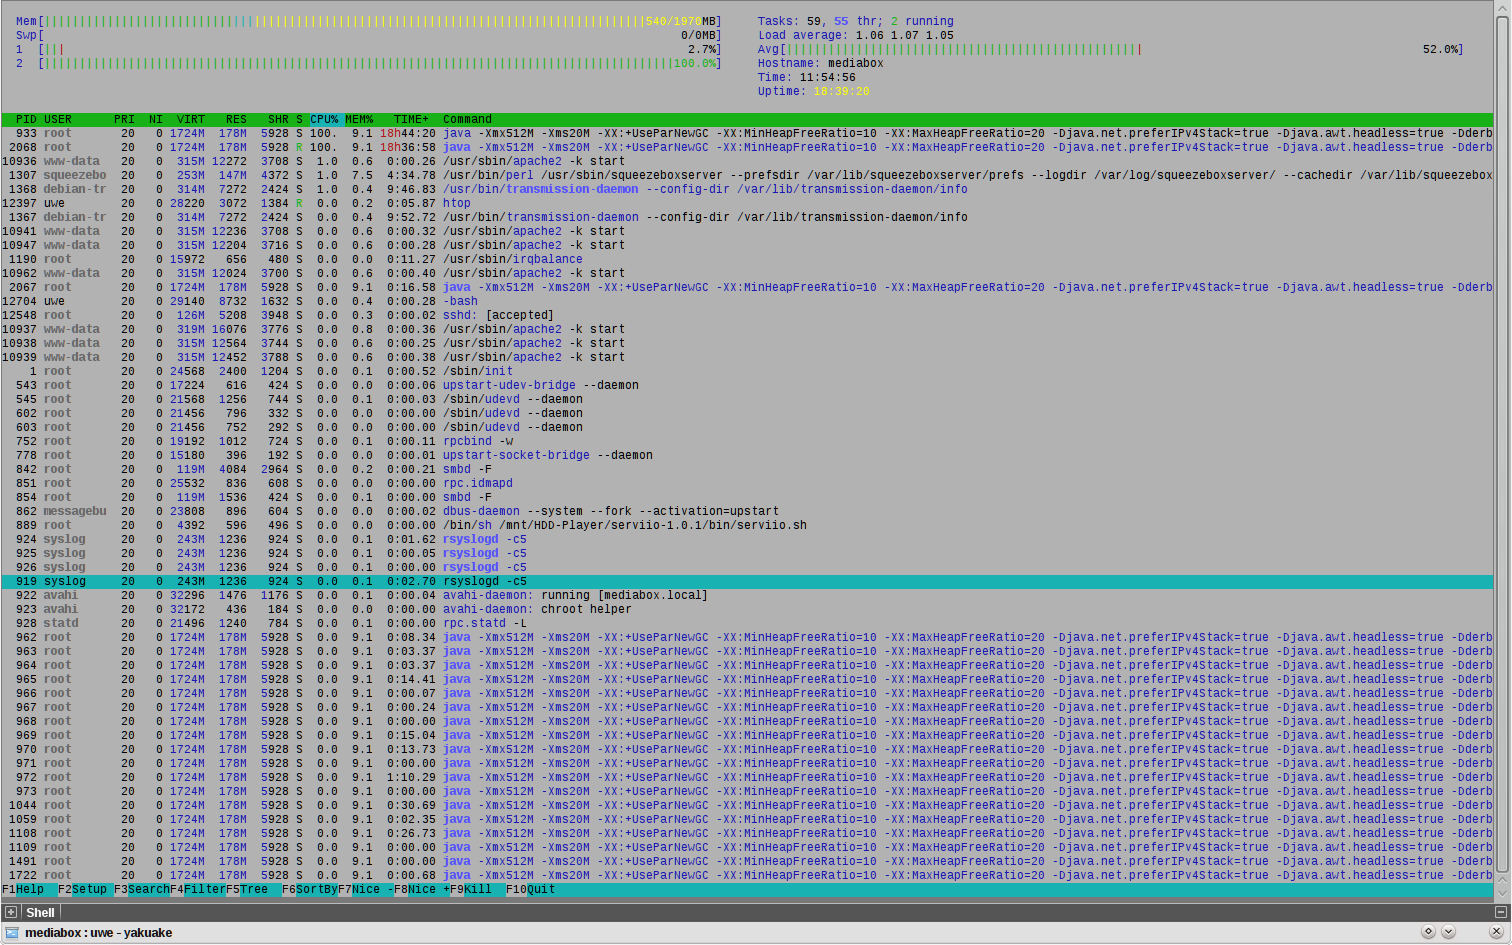1512x945 pixels.
Task: Sort processes by the CPU% column header
Action: (324, 119)
